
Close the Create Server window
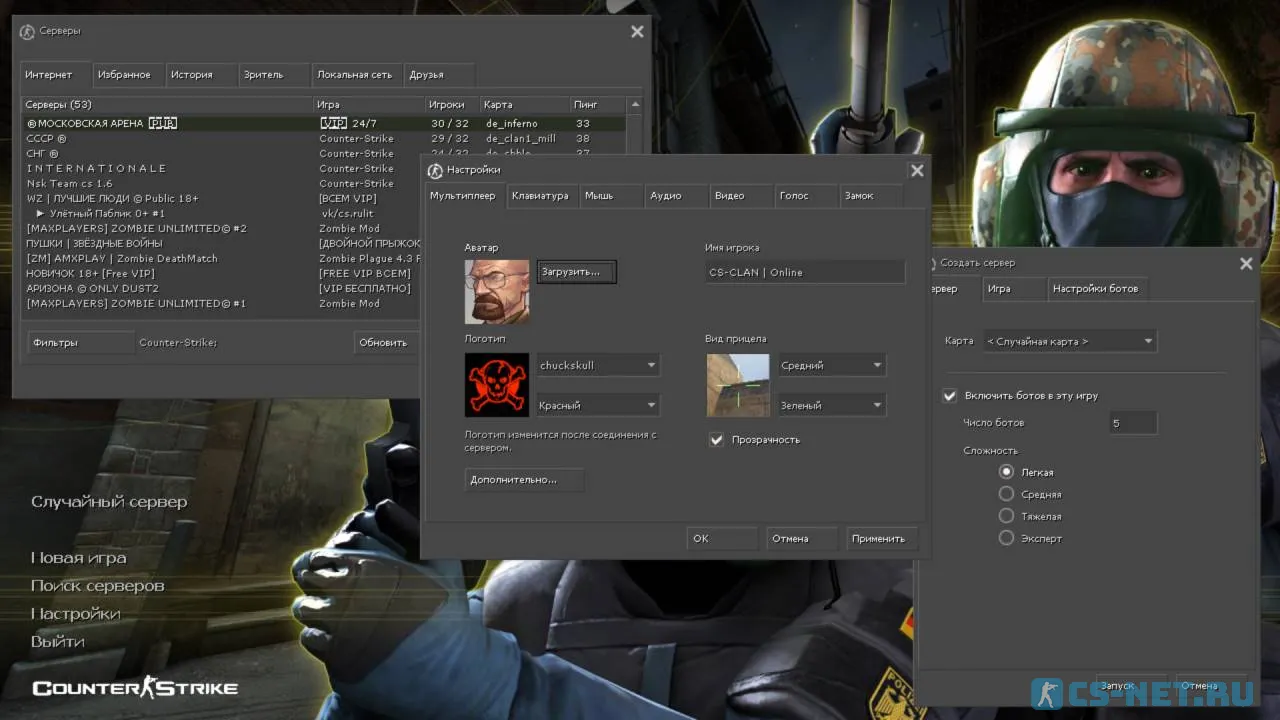coord(1246,264)
